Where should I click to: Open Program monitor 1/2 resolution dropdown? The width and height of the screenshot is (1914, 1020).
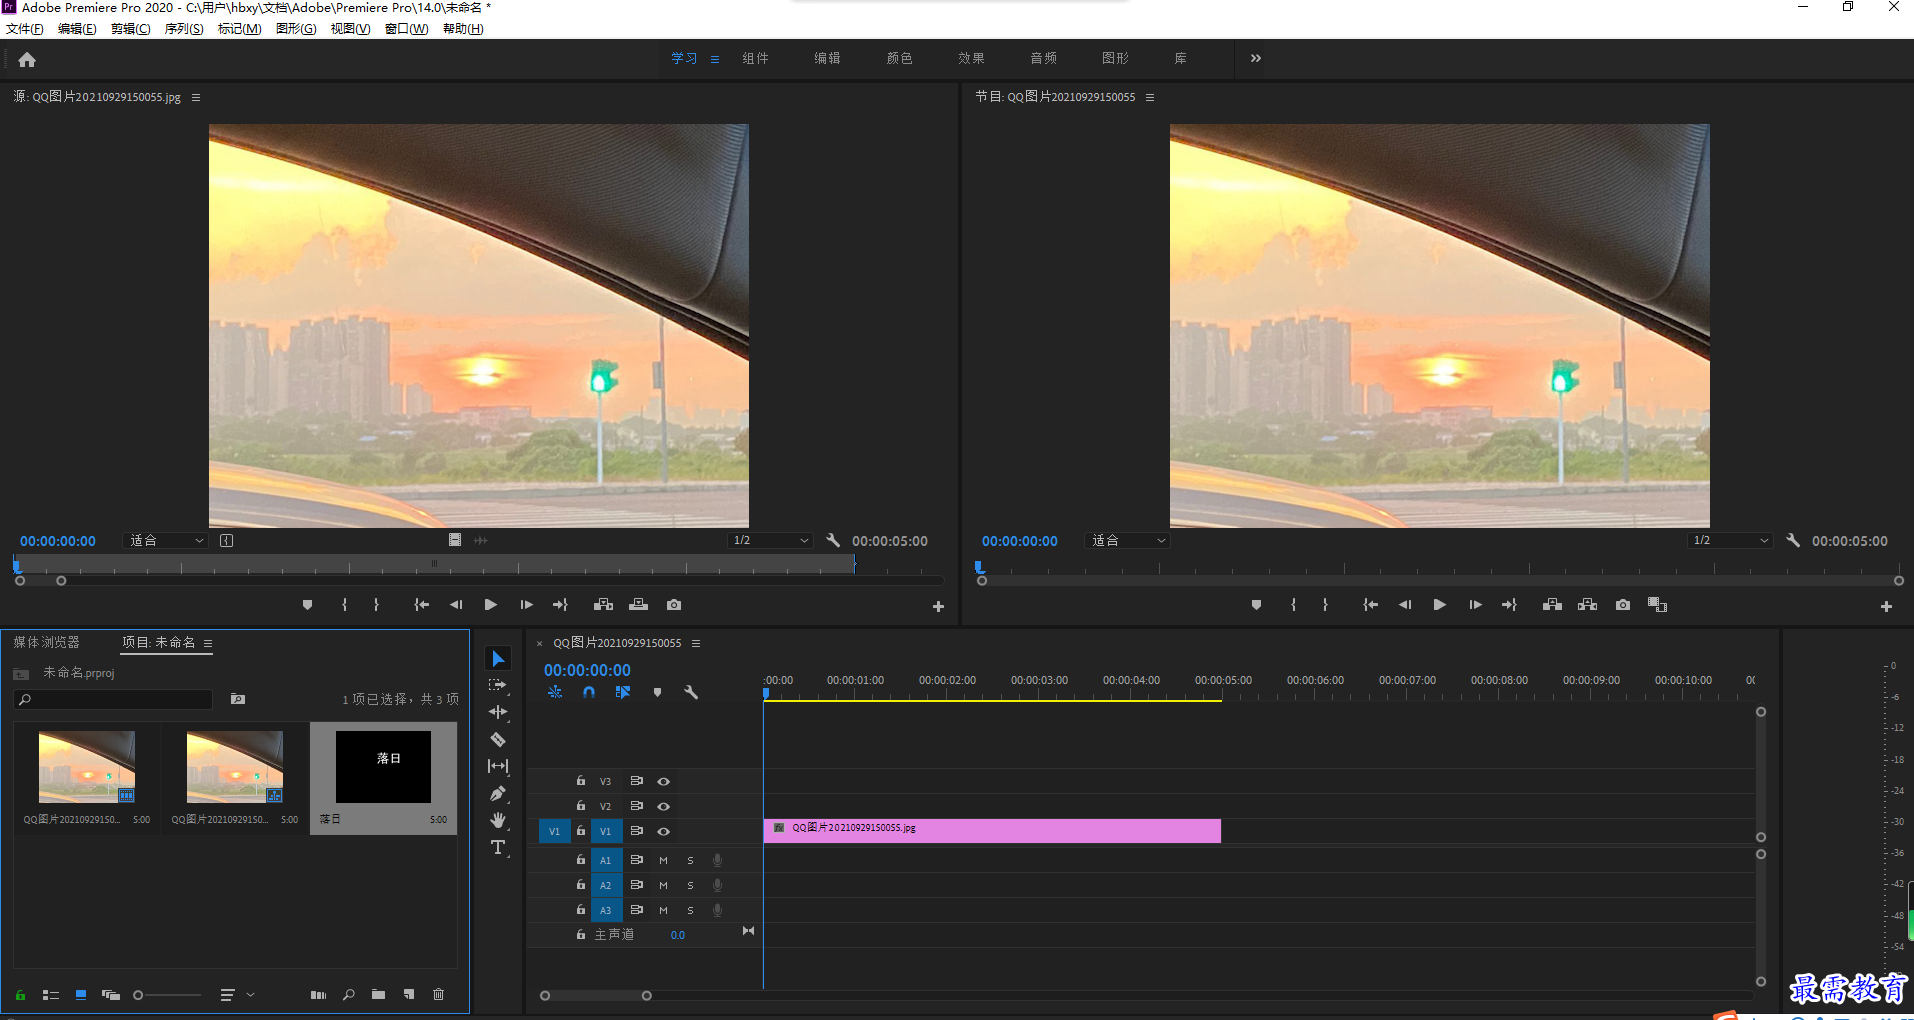1729,540
